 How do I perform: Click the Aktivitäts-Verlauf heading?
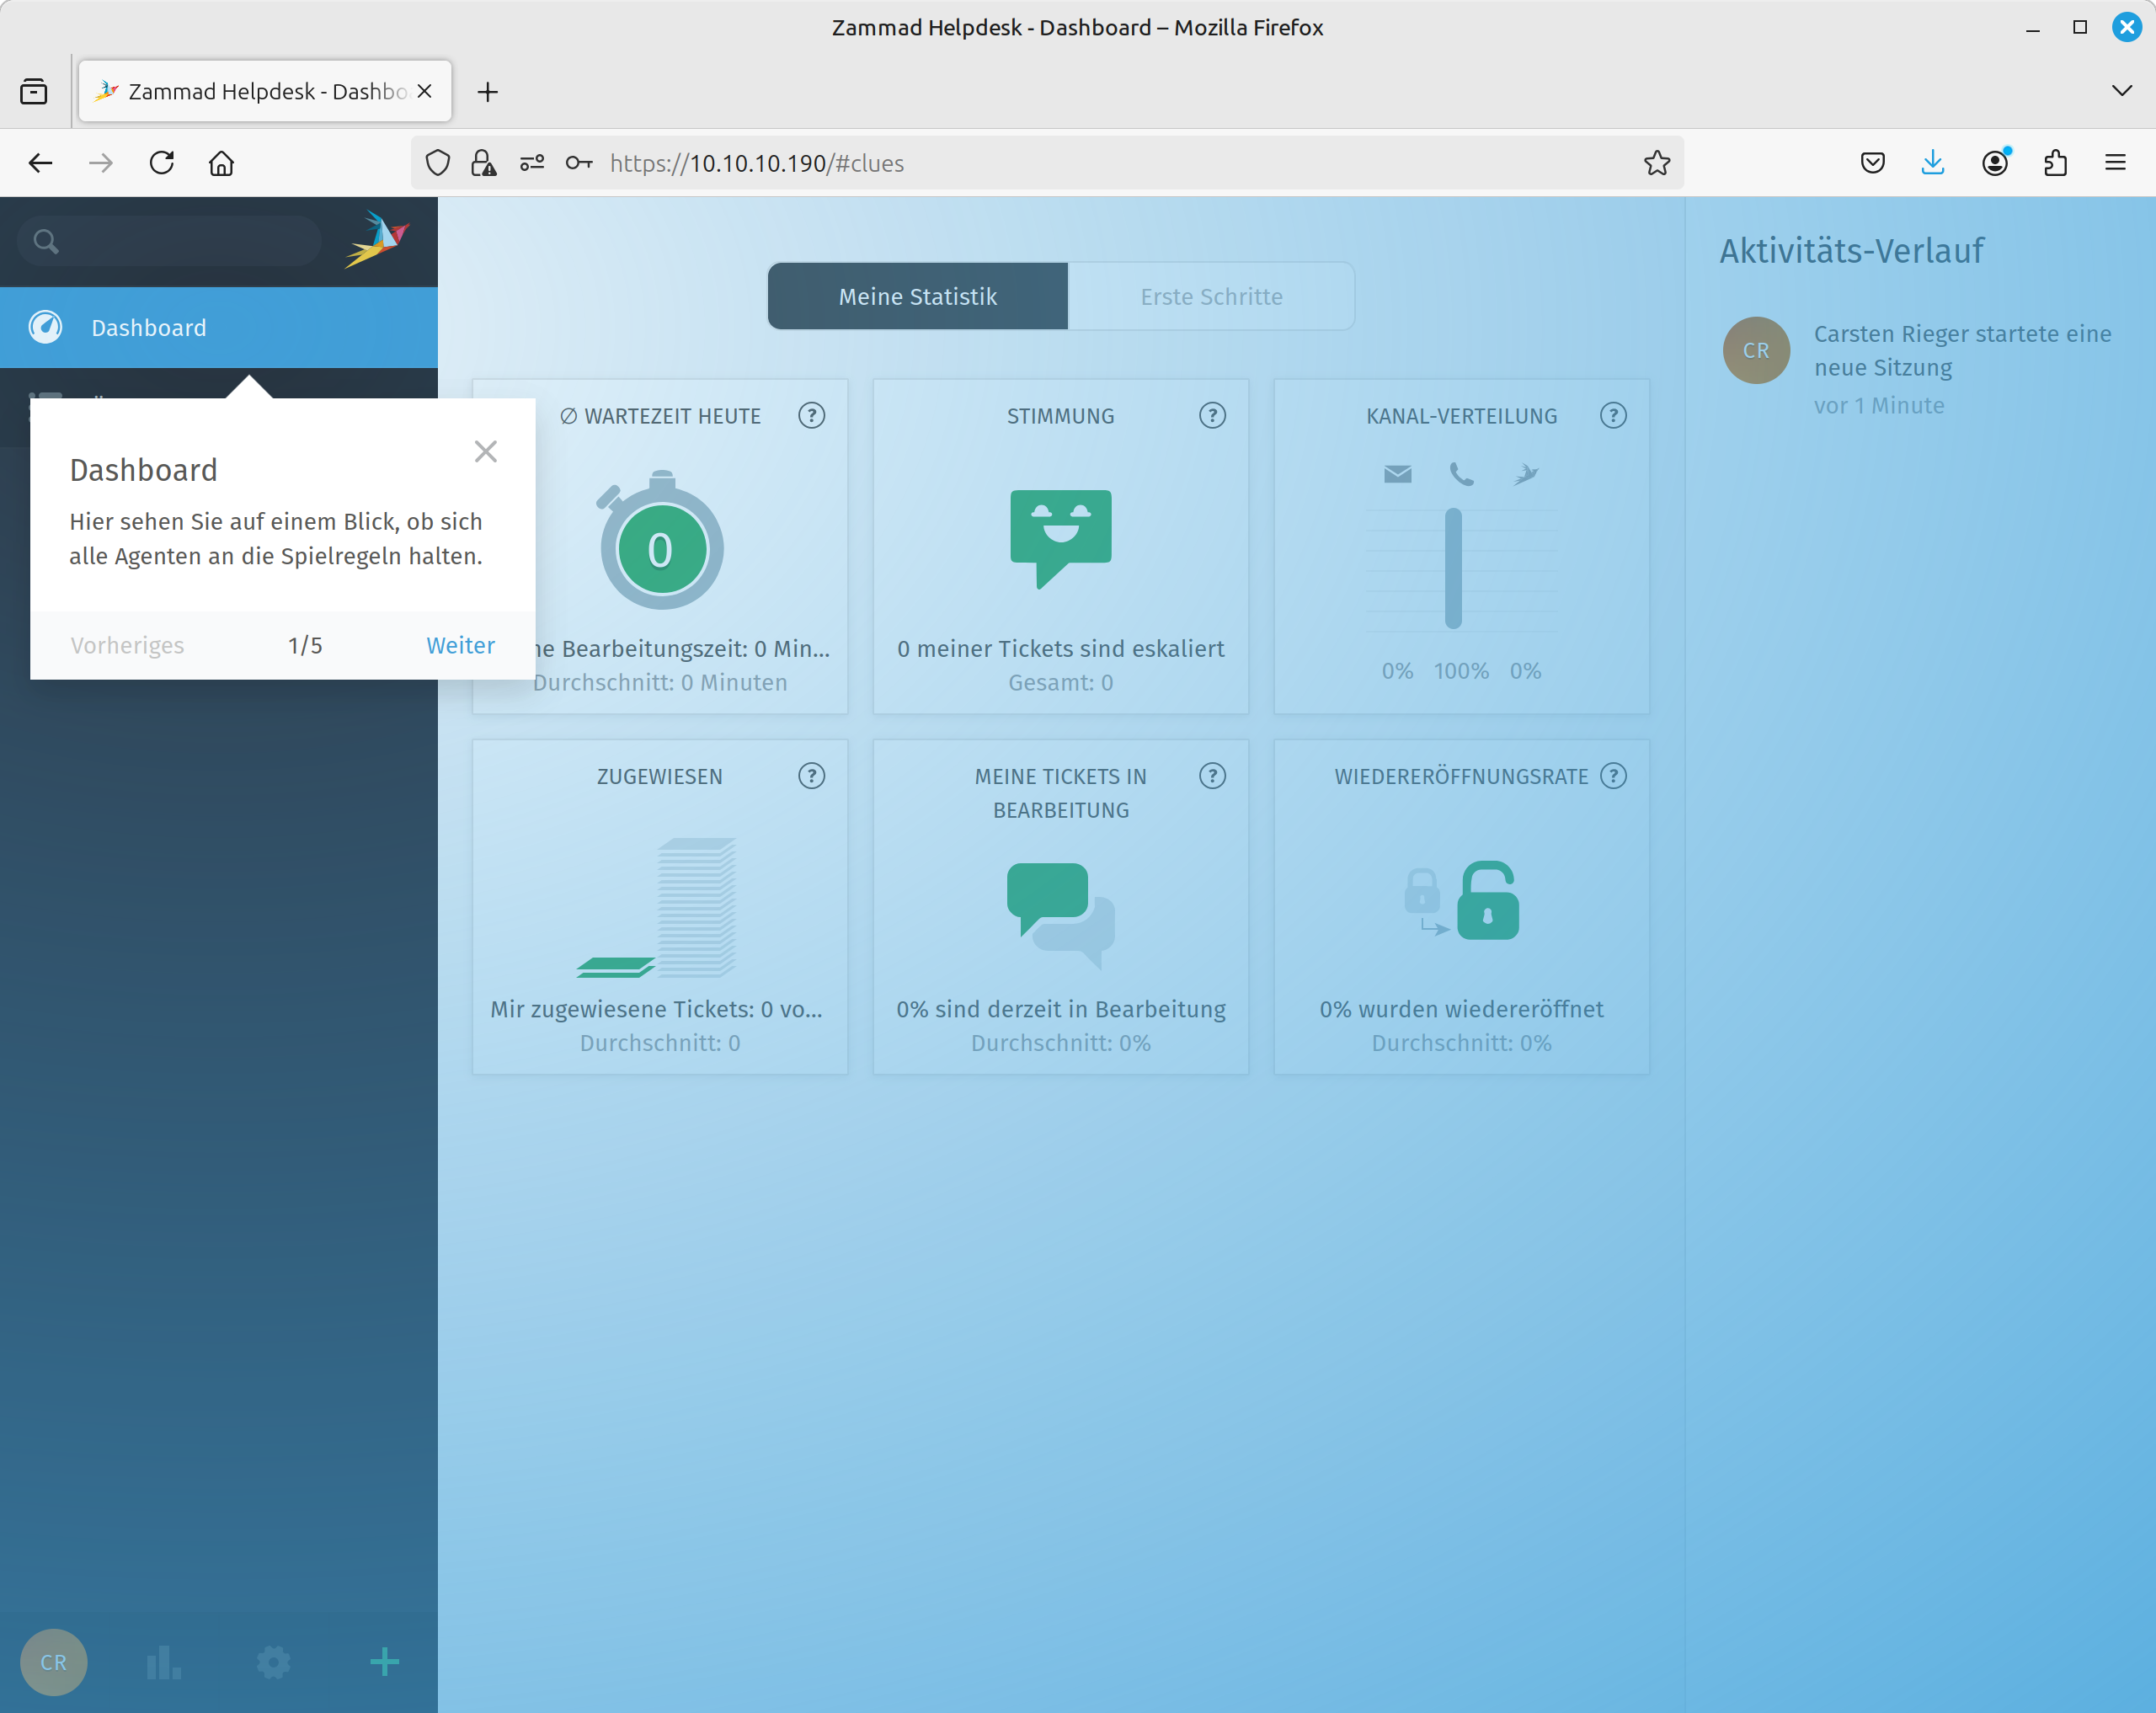pyautogui.click(x=1851, y=250)
